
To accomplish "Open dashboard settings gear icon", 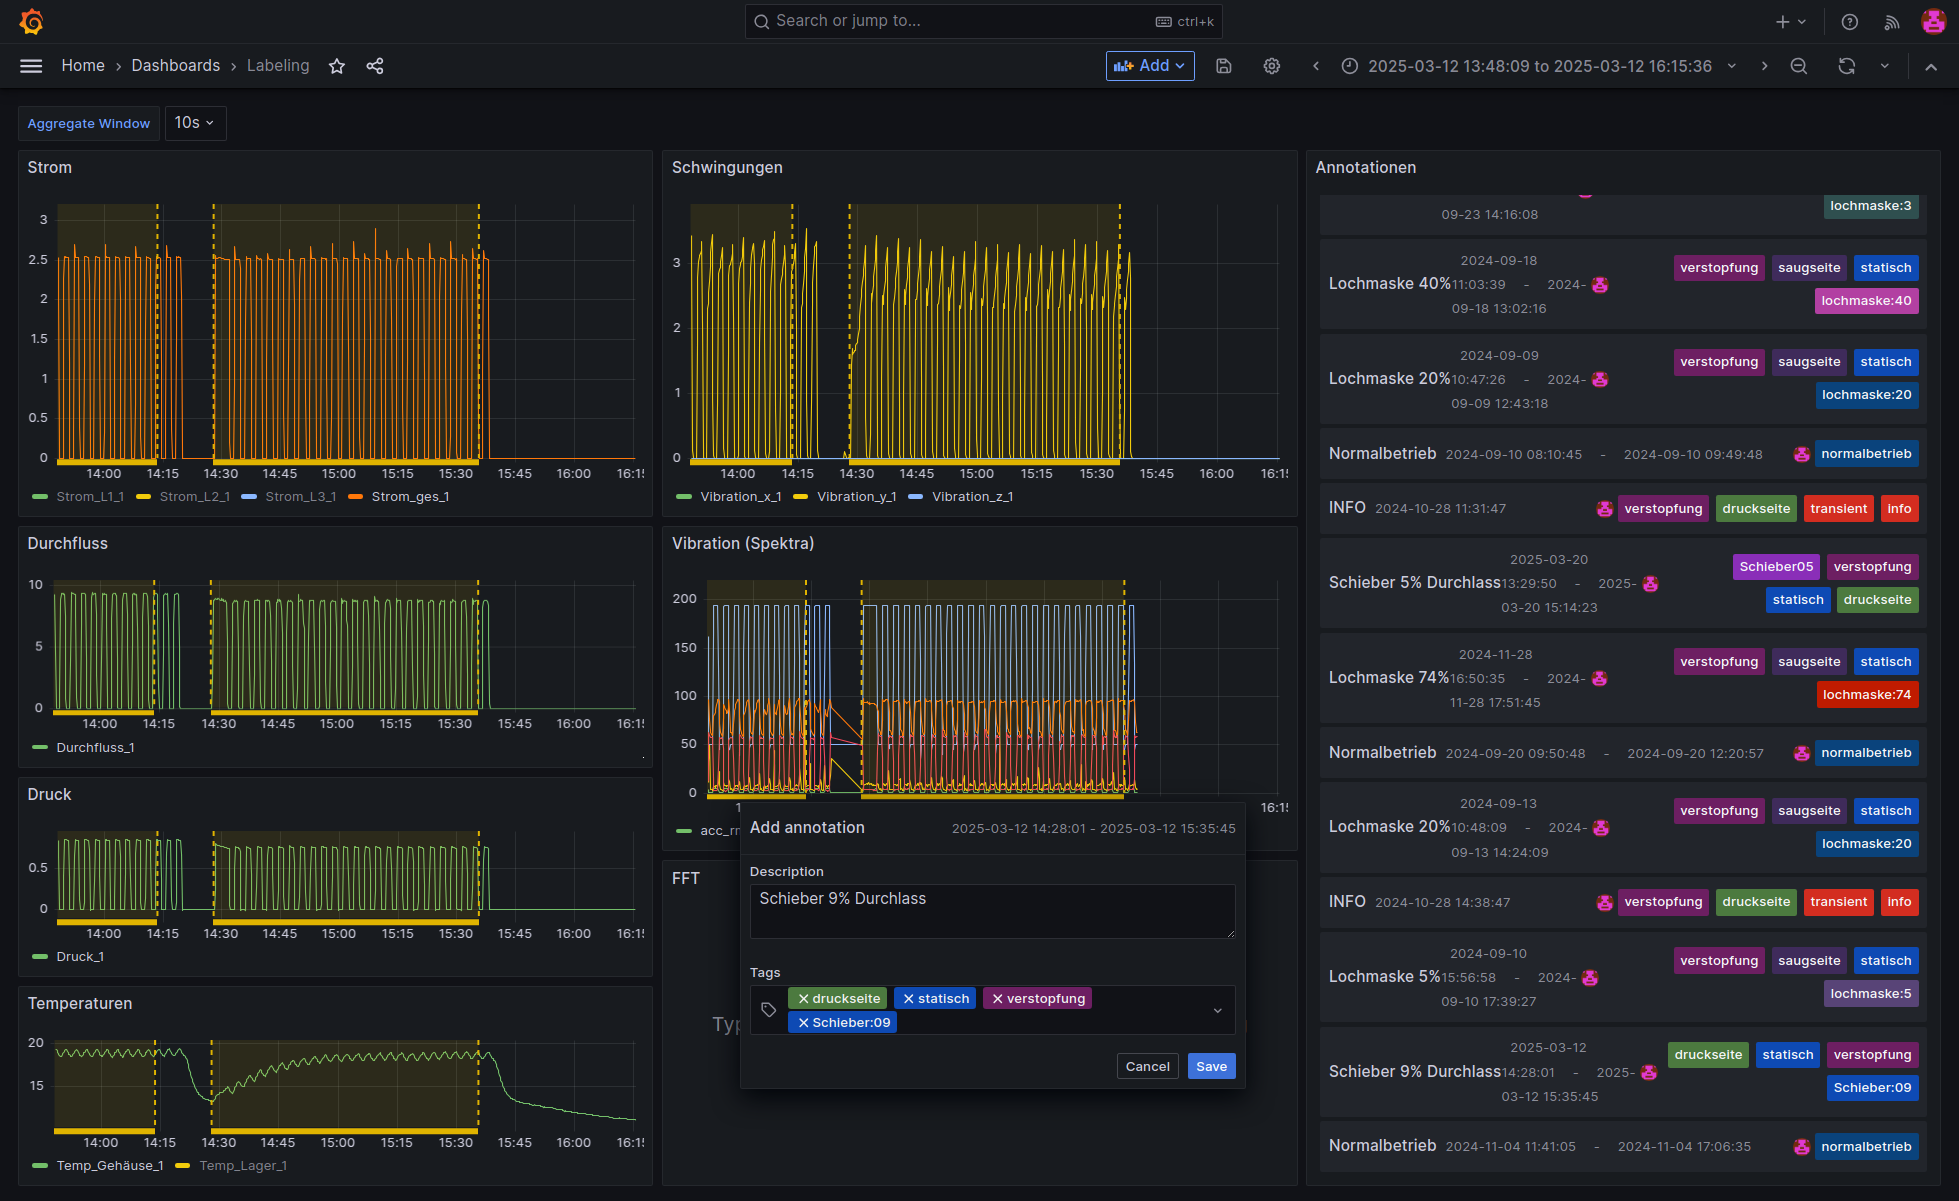I will pyautogui.click(x=1271, y=66).
